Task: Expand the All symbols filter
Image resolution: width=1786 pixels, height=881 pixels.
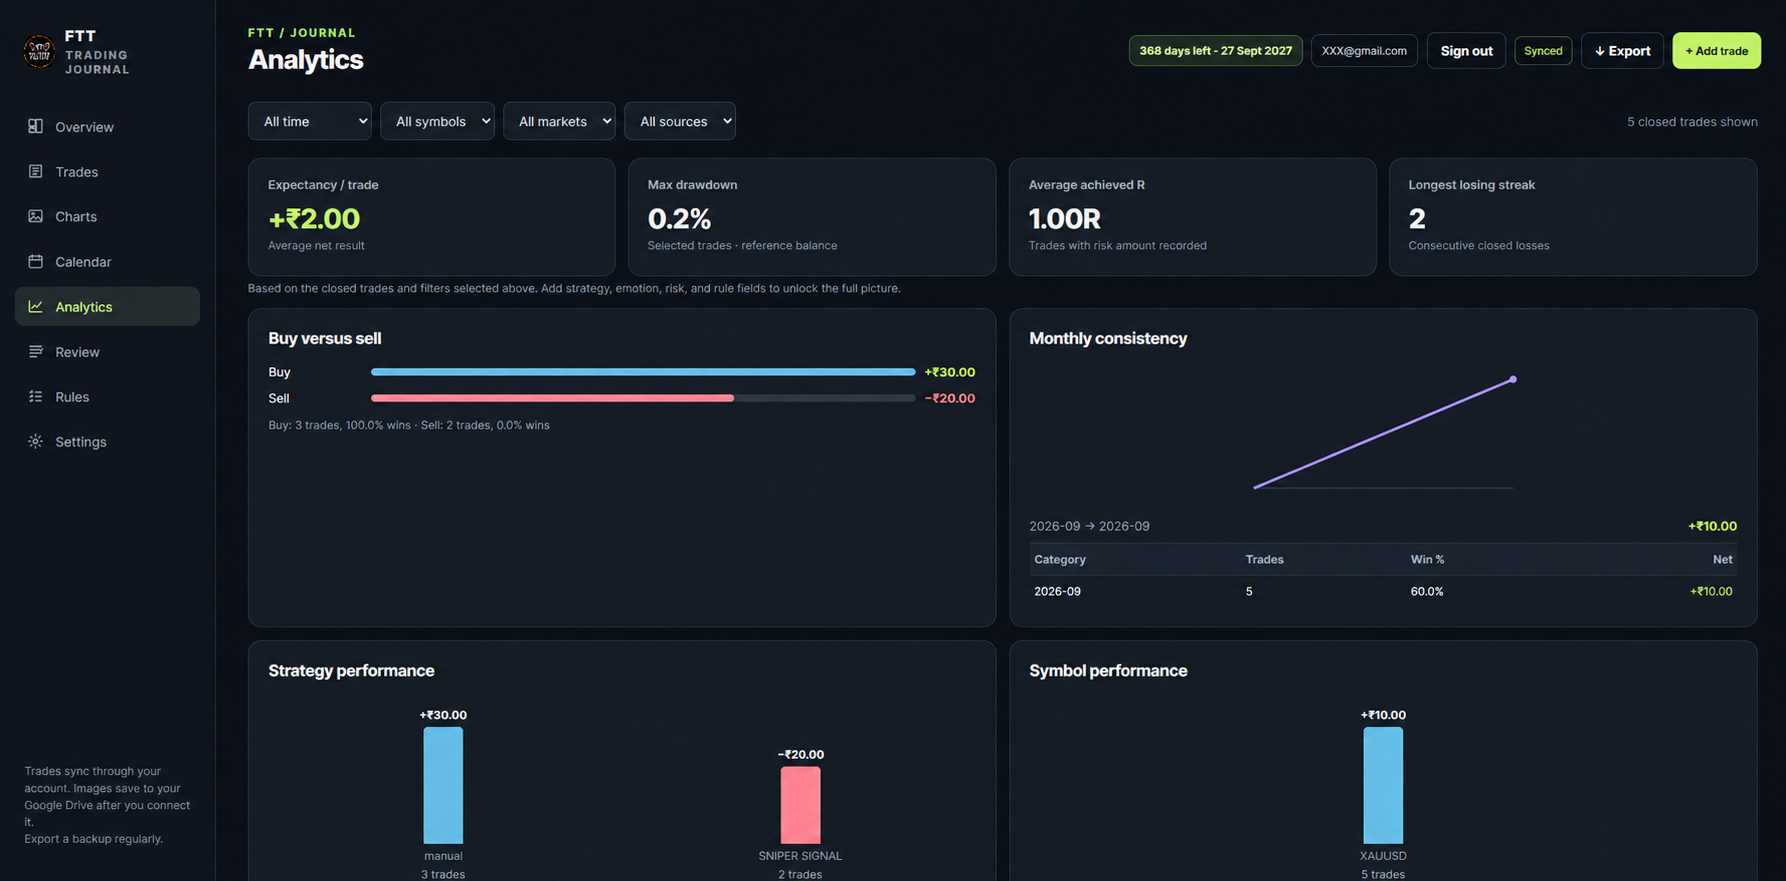Action: 437,121
